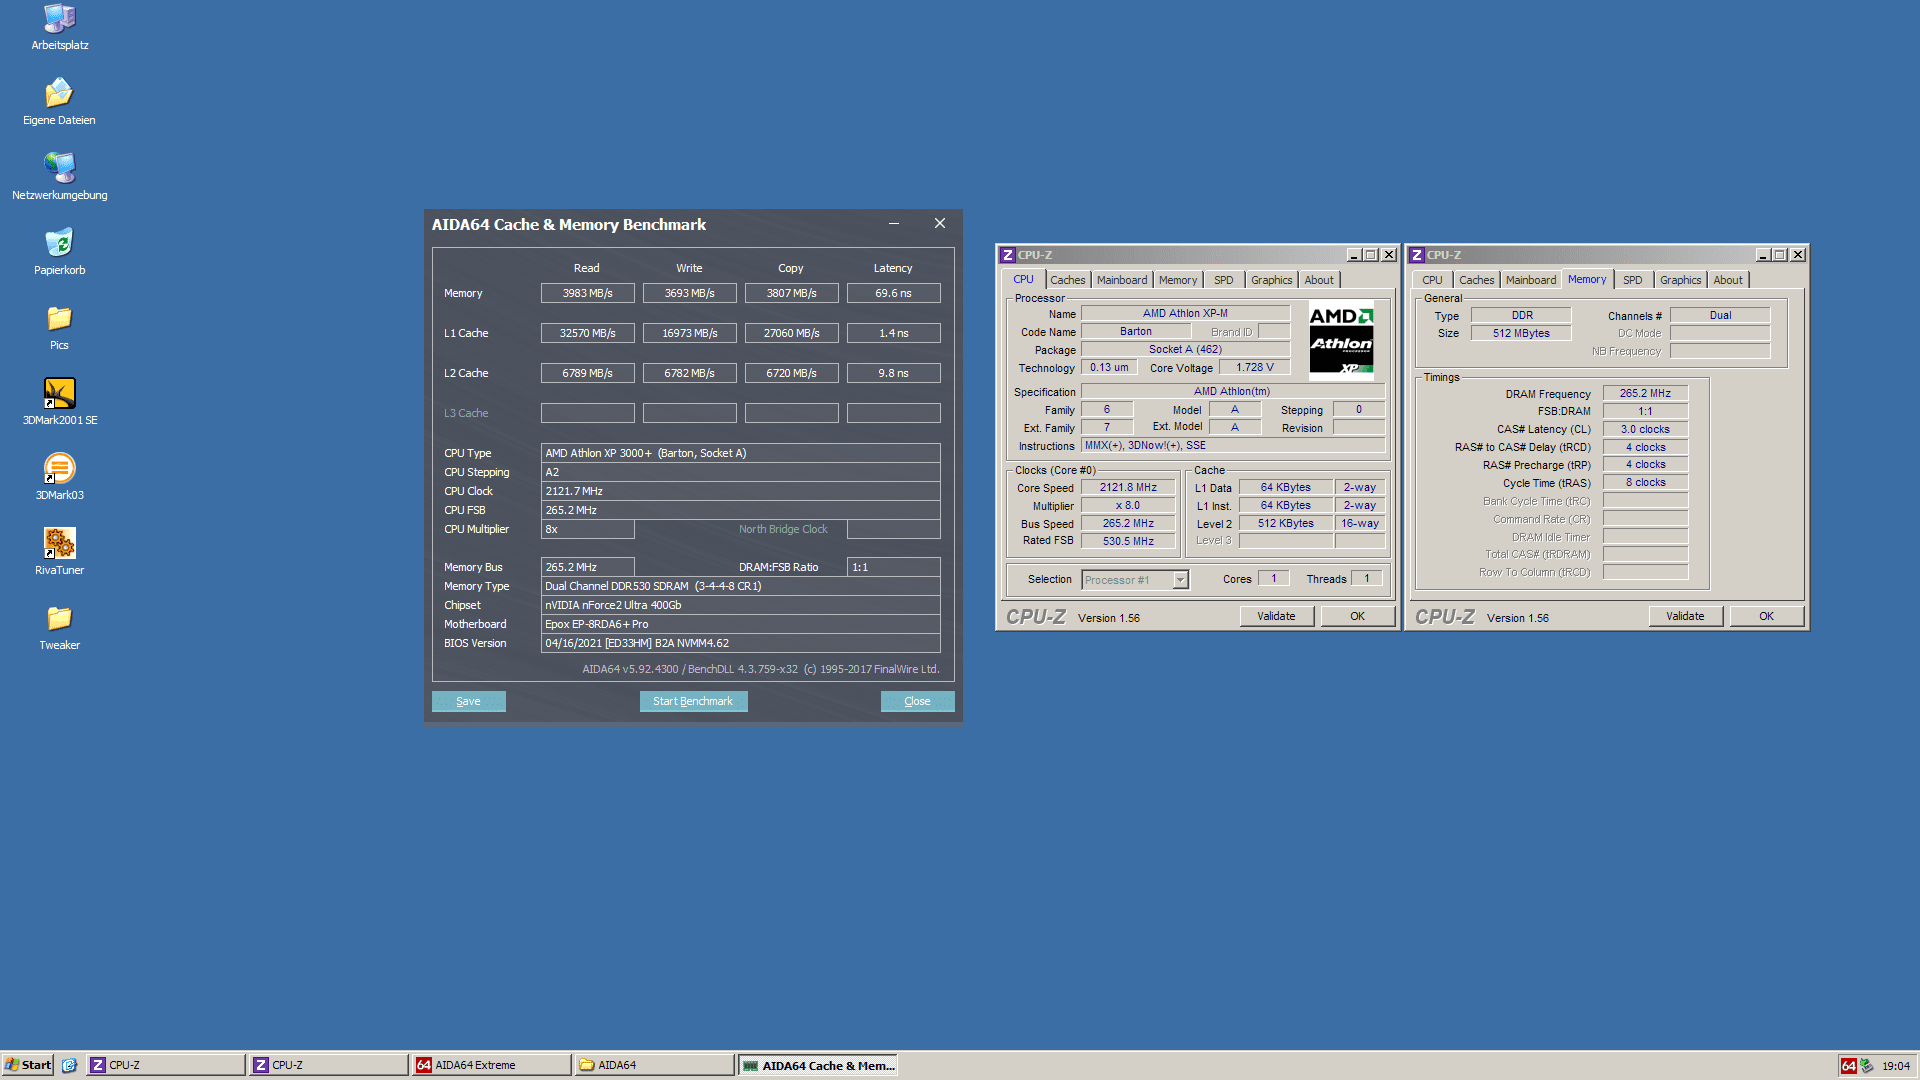Select the Papierkorb recycle bin icon
This screenshot has height=1080, width=1920.
point(60,252)
